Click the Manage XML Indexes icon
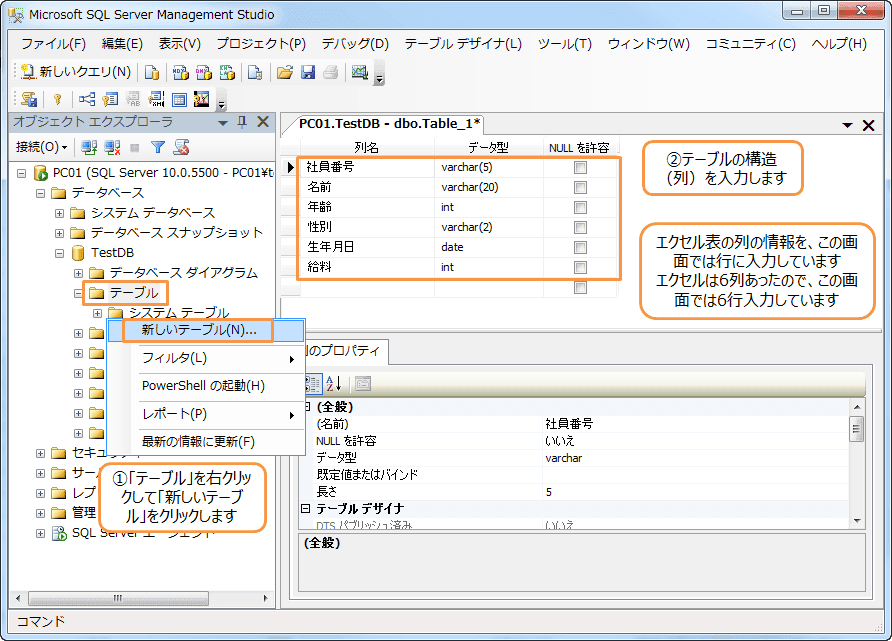Screen dimensions: 892x641 [156, 100]
